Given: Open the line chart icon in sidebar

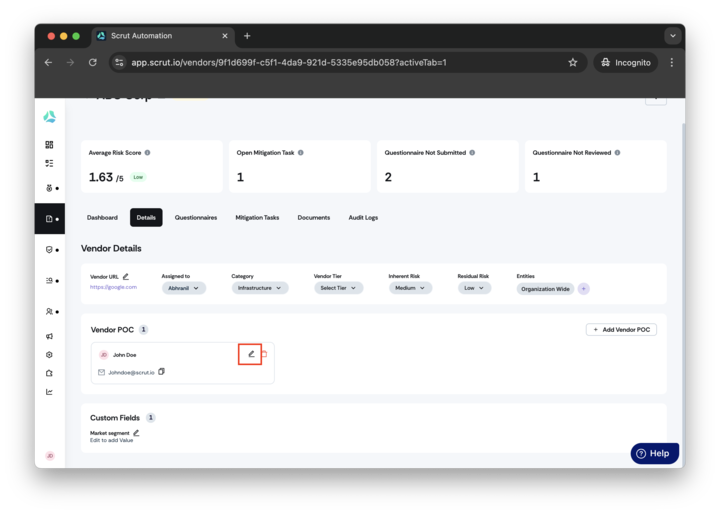Looking at the screenshot, I should coord(49,392).
